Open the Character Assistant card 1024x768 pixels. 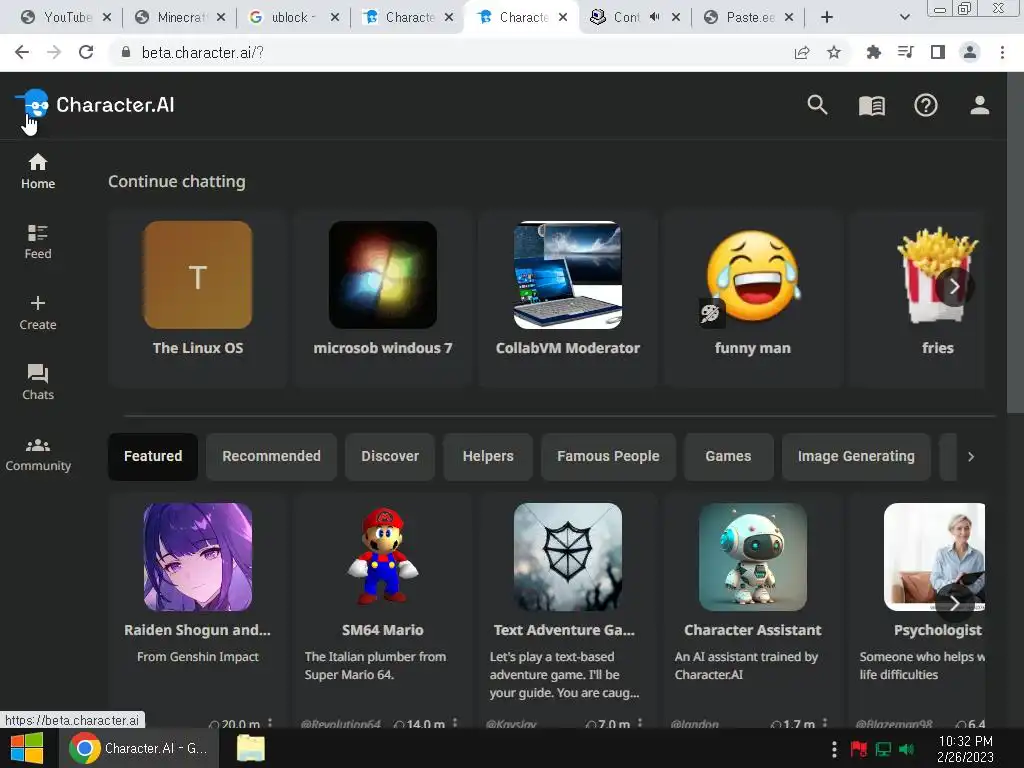click(752, 611)
